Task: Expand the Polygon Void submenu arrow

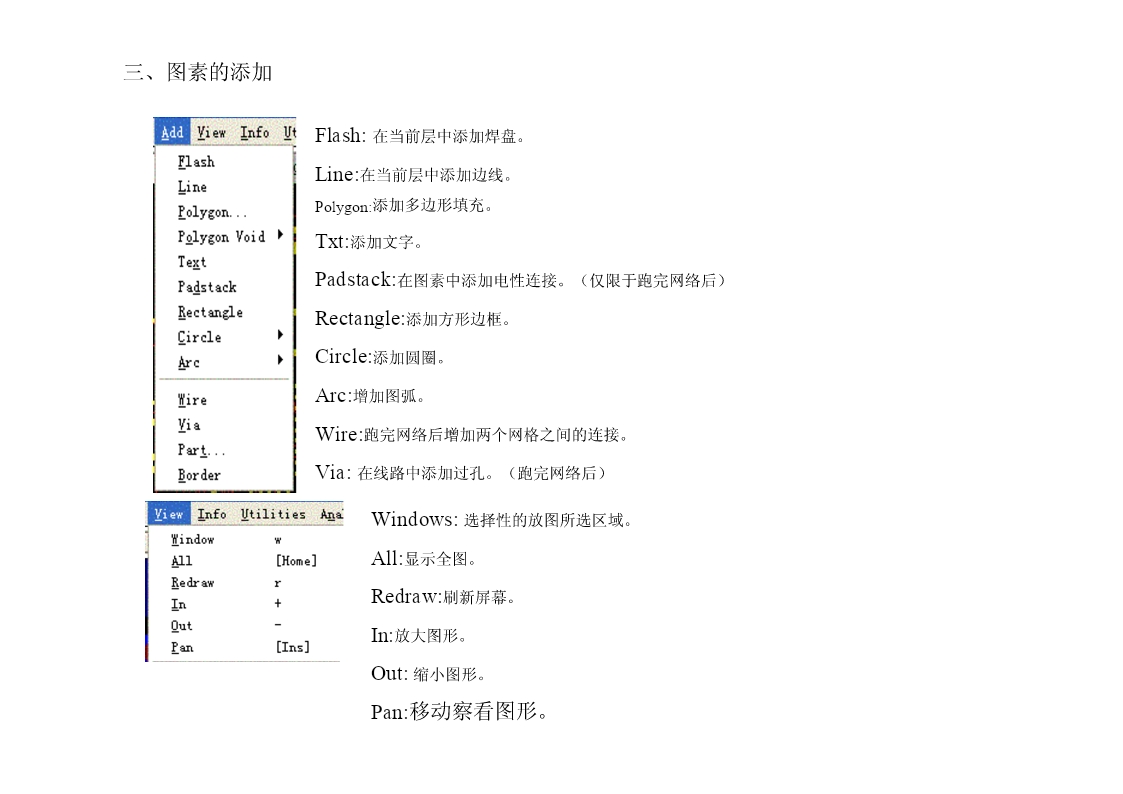Action: (280, 235)
